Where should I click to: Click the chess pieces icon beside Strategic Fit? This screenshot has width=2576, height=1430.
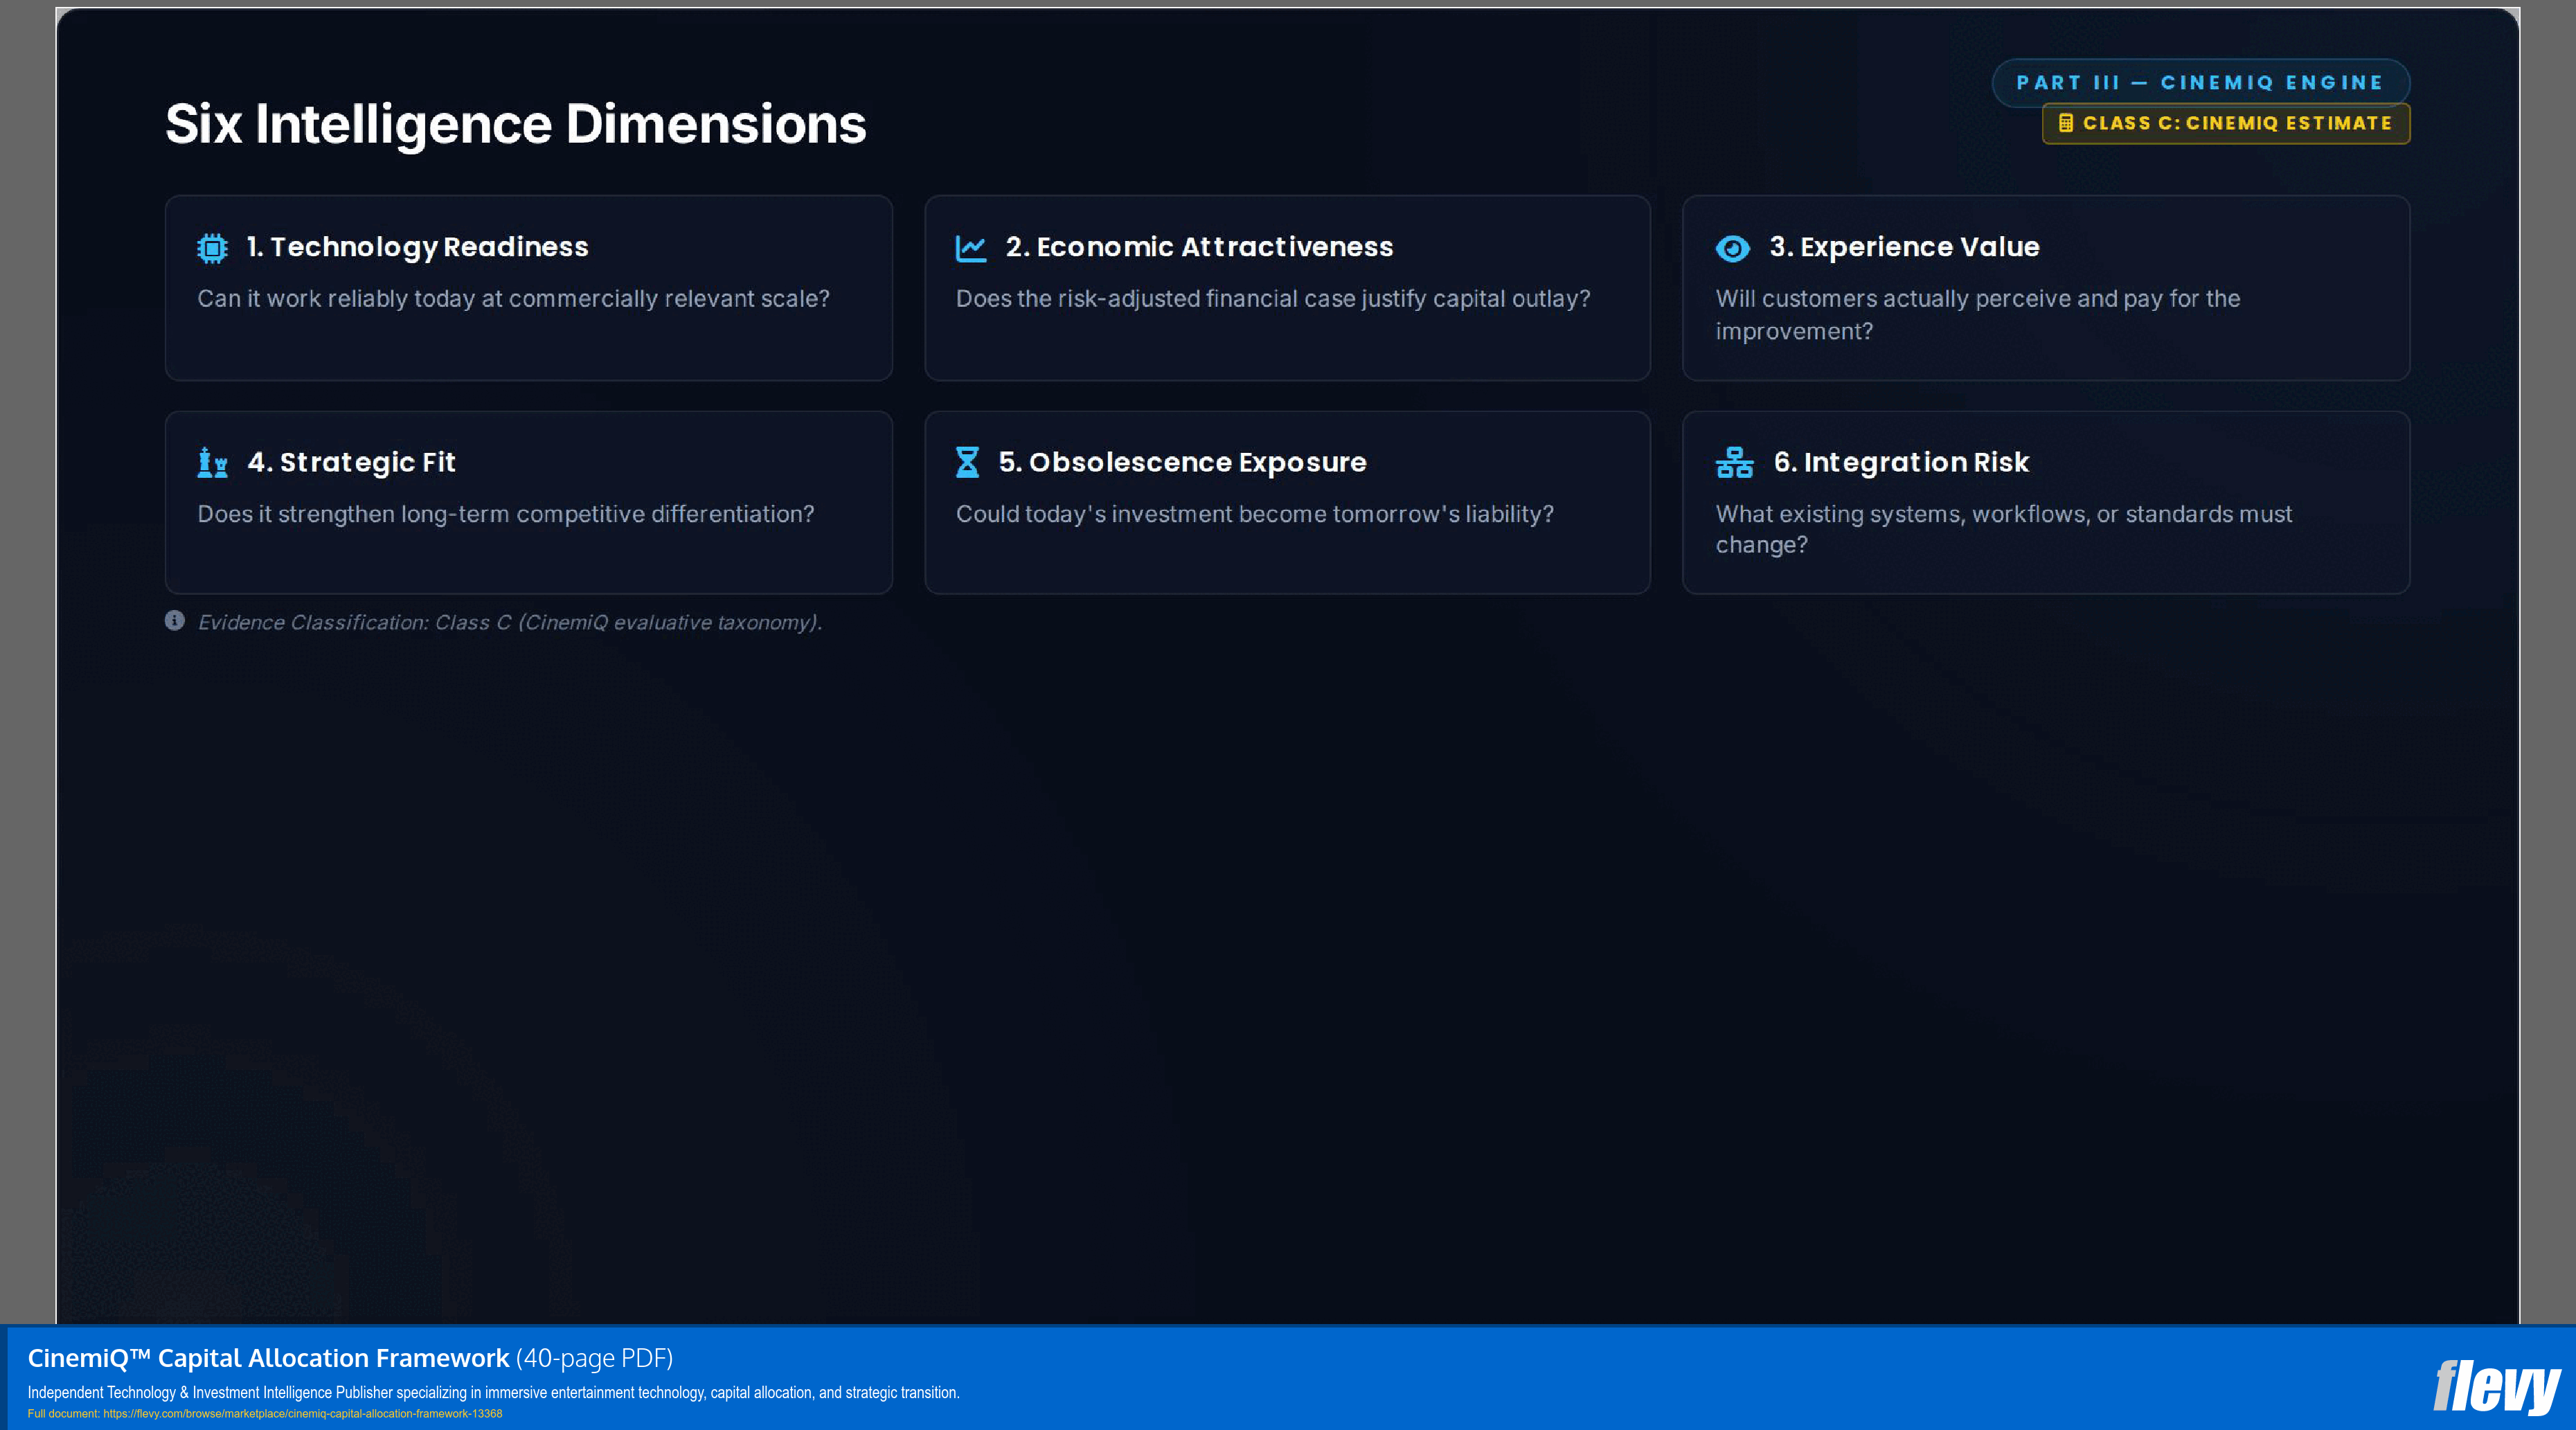(212, 462)
